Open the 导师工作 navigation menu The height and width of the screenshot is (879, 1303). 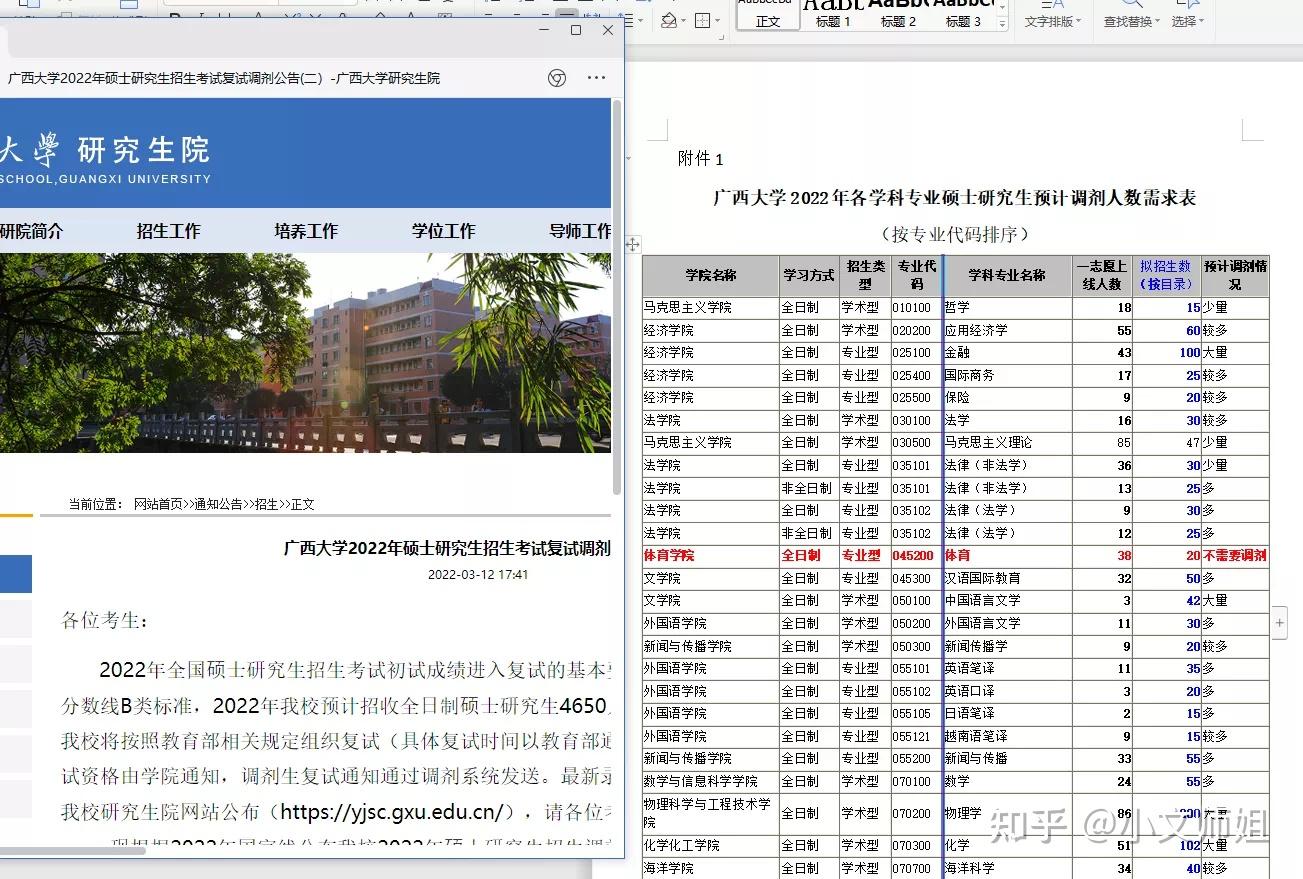point(580,231)
